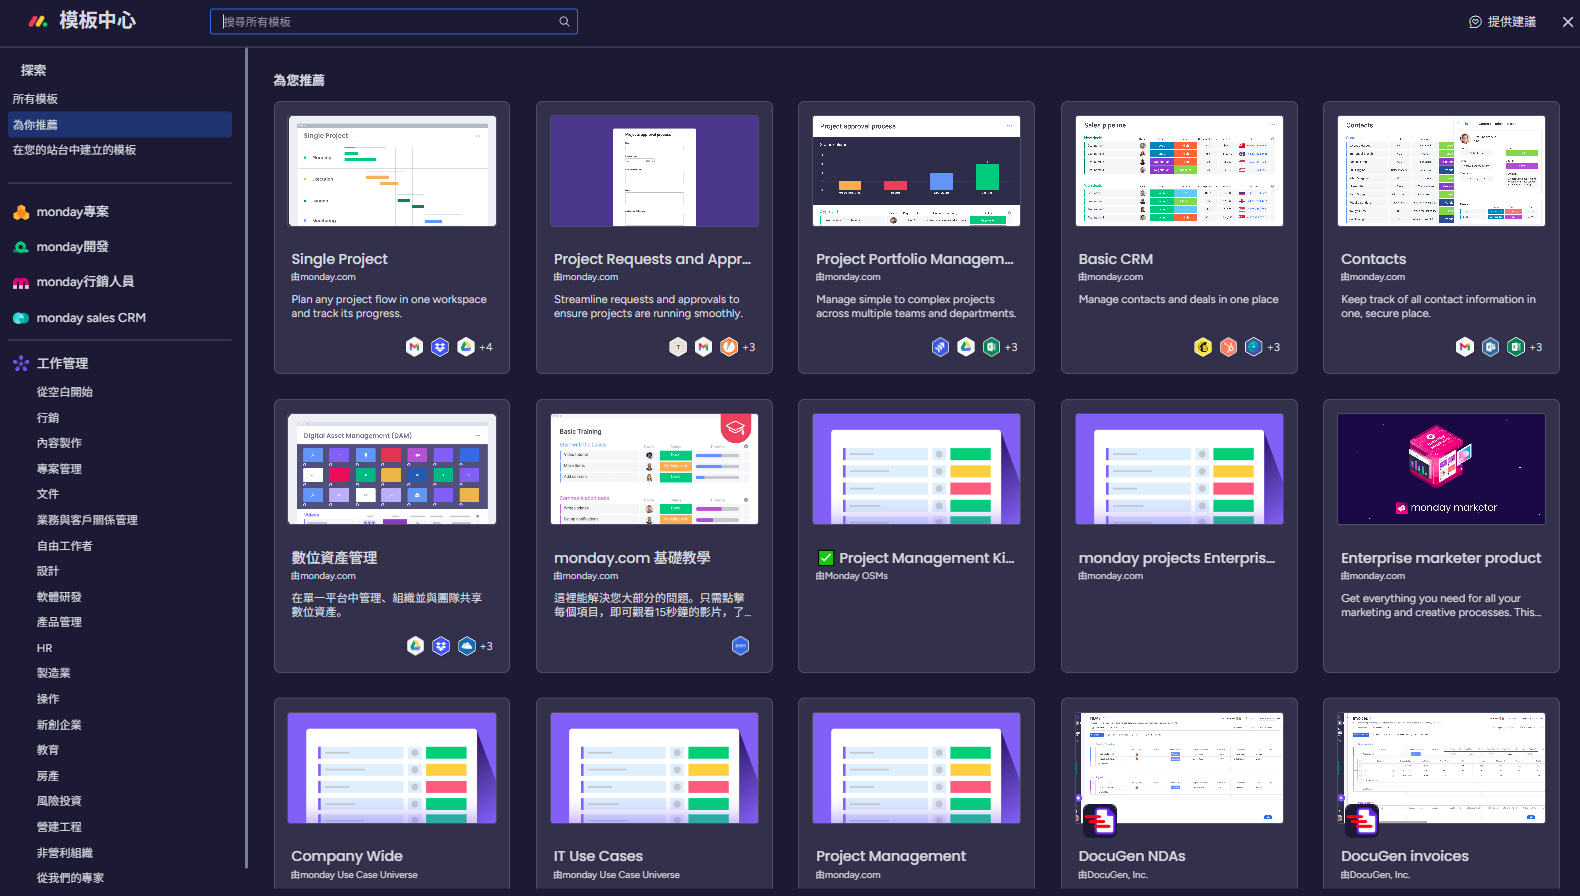Viewport: 1580px width, 896px height.
Task: Click the search magnifier icon
Action: pos(564,21)
